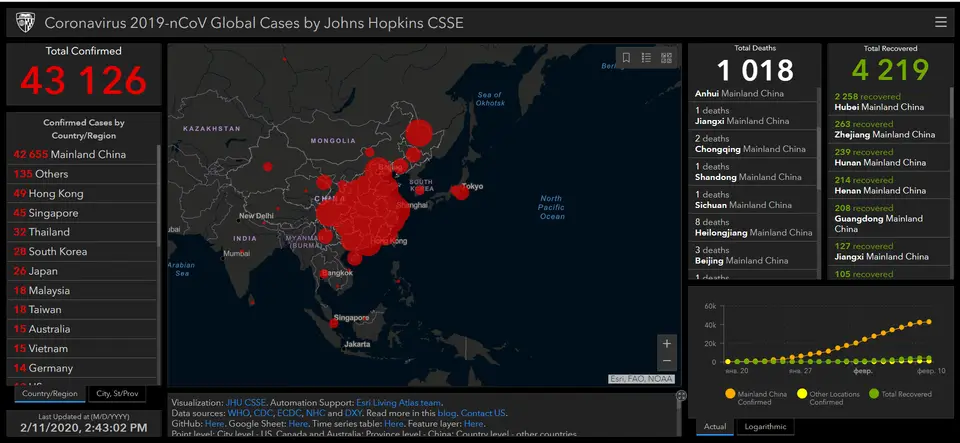Select the Logarithmic chart tab
The width and height of the screenshot is (960, 443).
pyautogui.click(x=765, y=426)
